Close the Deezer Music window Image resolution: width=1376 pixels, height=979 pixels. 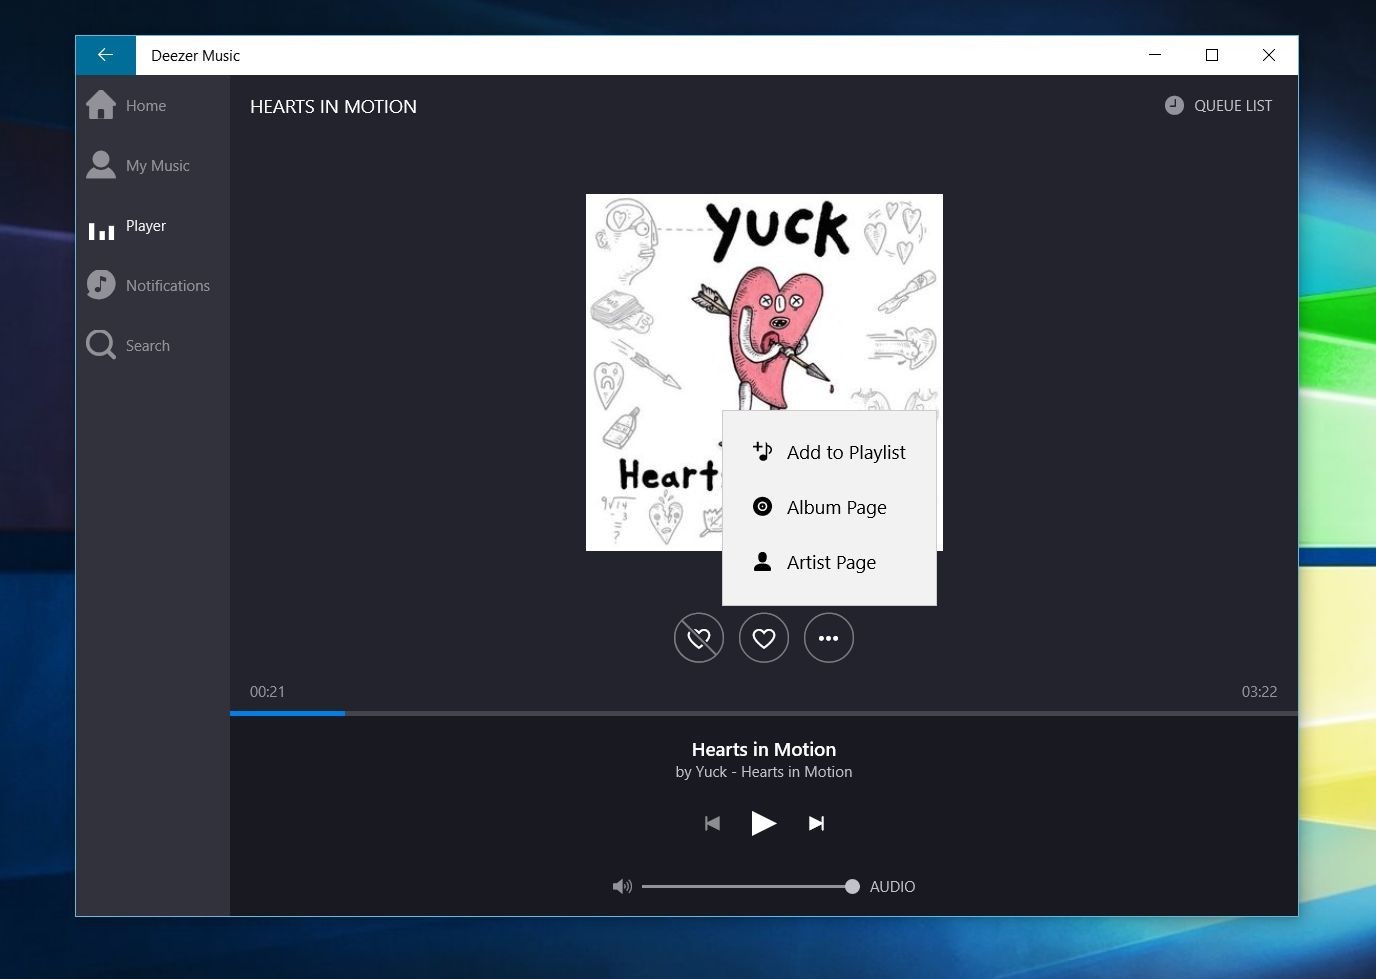(1269, 55)
